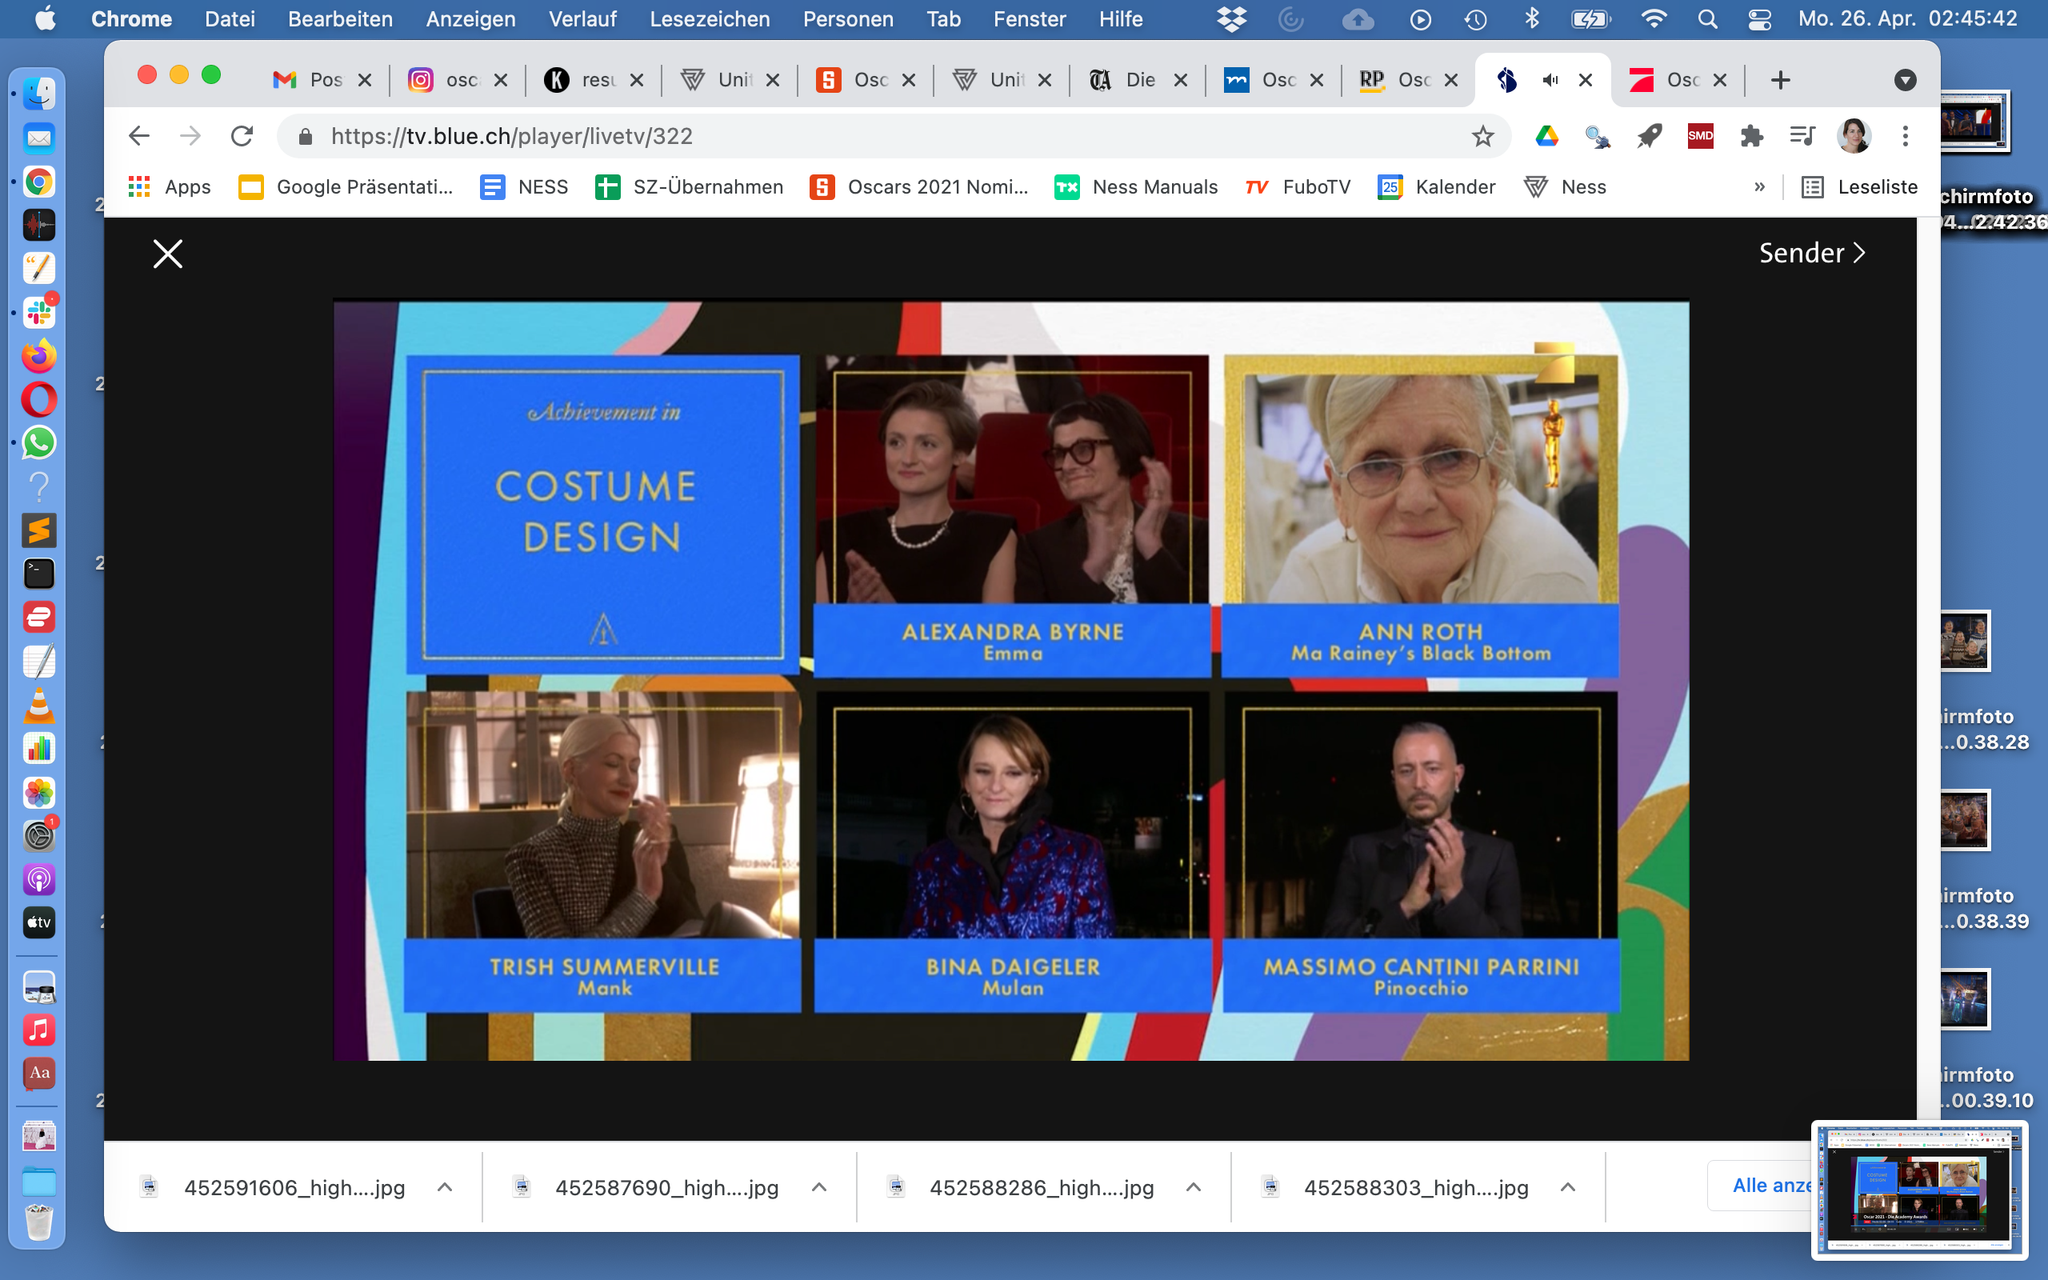Expand options for 452591606_high jpg download
Viewport: 2048px width, 1280px height.
[445, 1187]
